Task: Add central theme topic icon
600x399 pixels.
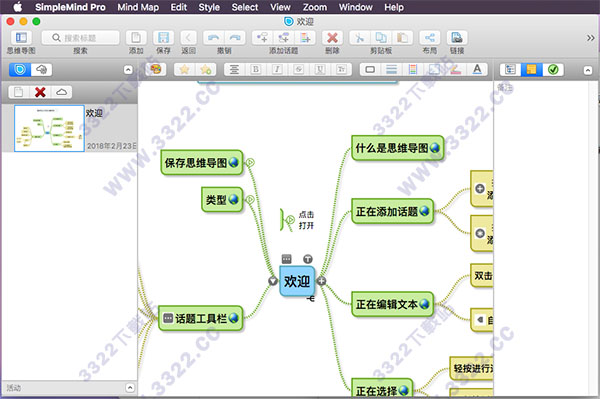Action: pos(305,37)
